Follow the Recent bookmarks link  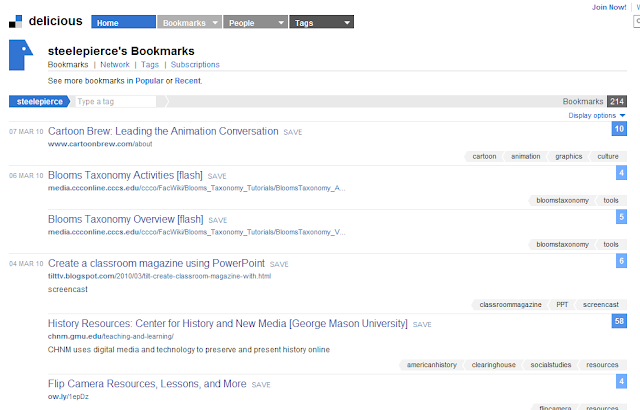(x=188, y=81)
